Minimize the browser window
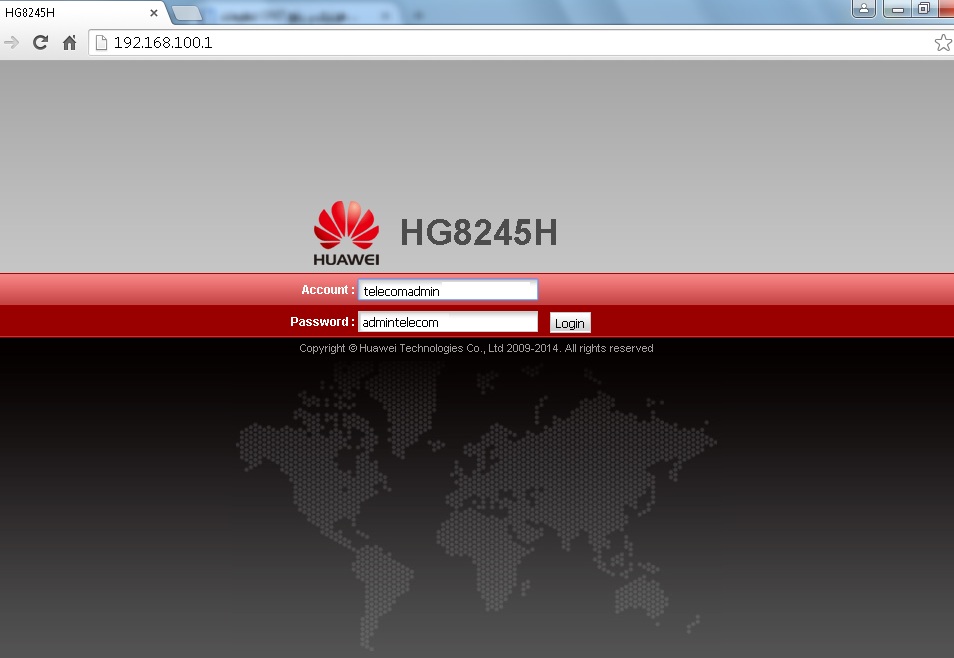 coord(895,9)
